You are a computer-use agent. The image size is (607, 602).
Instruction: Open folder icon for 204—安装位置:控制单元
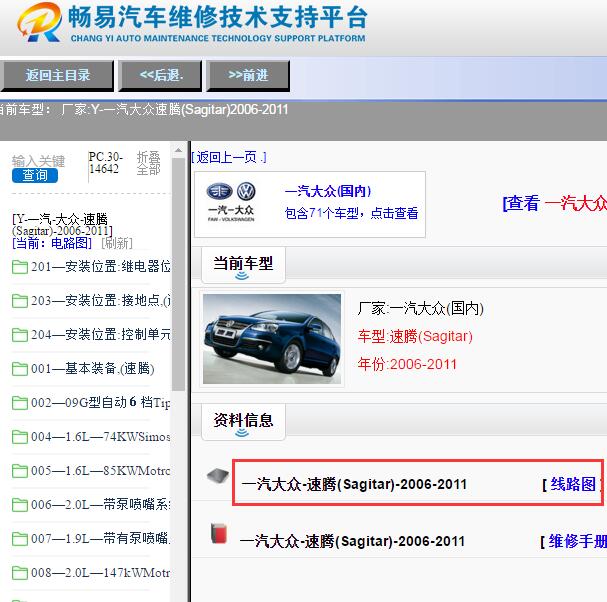pyautogui.click(x=20, y=335)
